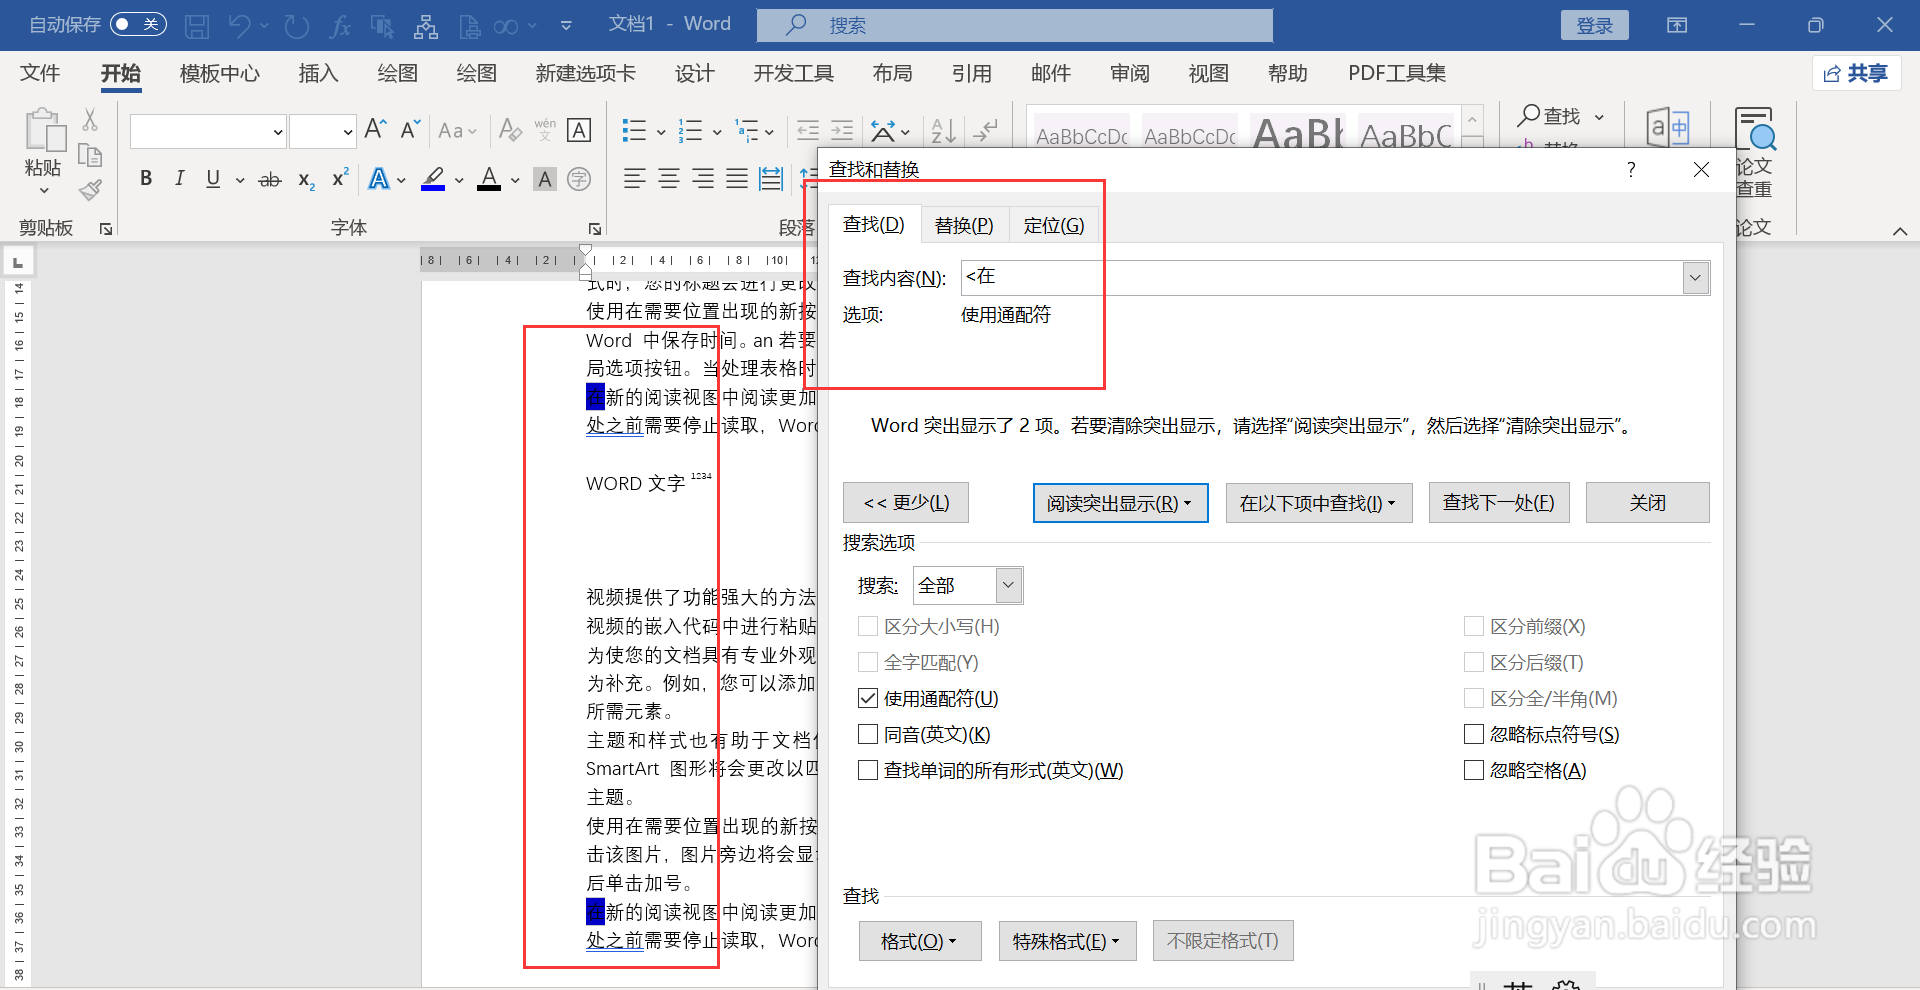Switch to the 审阅 ribbon tab
Image resolution: width=1920 pixels, height=990 pixels.
pos(1129,73)
